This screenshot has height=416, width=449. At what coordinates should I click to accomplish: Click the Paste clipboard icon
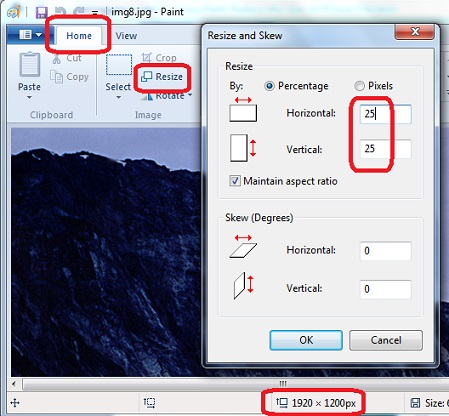[x=30, y=64]
